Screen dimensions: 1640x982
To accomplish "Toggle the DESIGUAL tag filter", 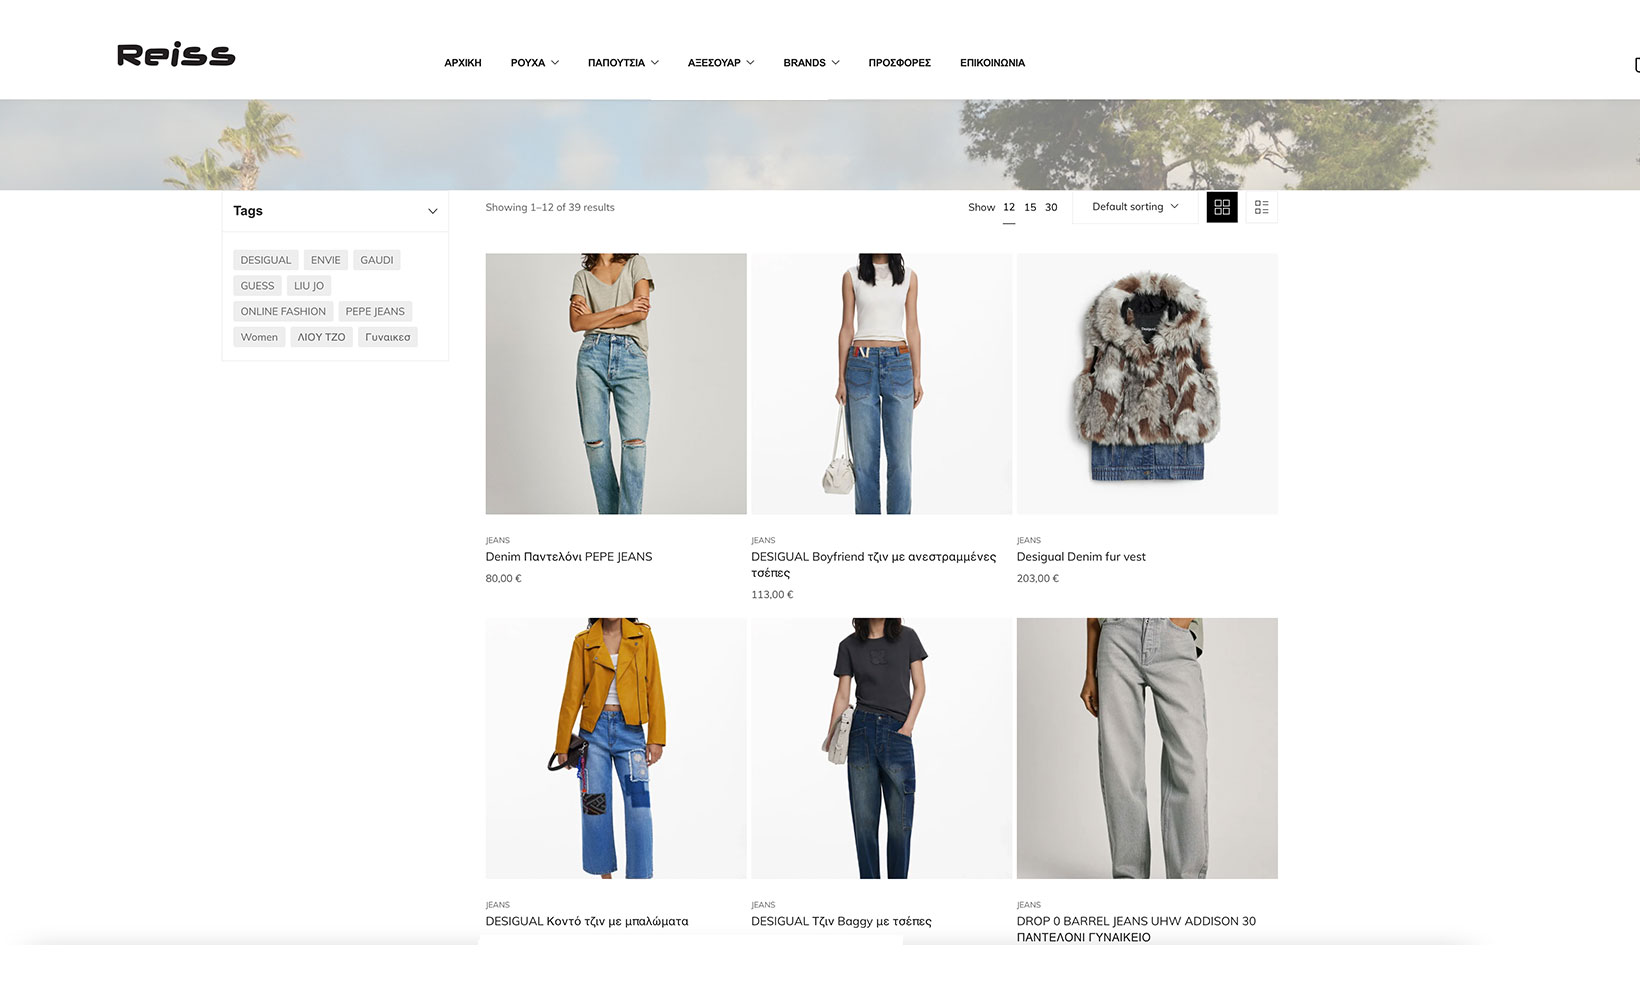I will coord(265,259).
